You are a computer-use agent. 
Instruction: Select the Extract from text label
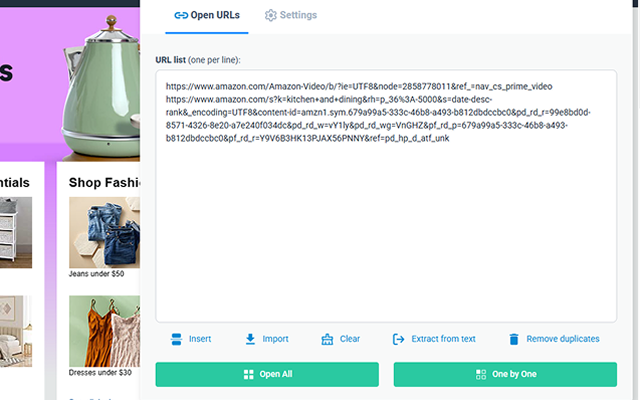[x=443, y=339]
